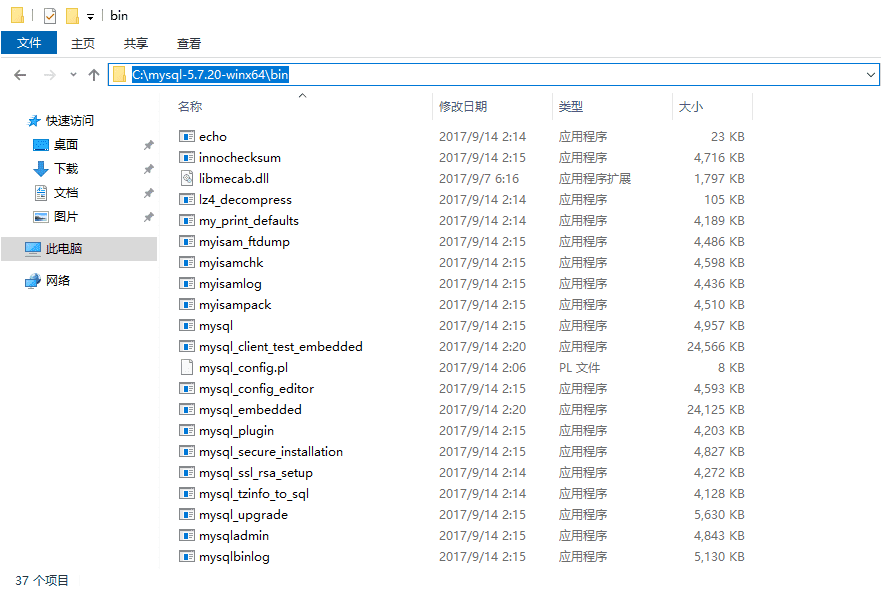Click the PL 文件 type cell
The image size is (881, 592).
click(x=579, y=367)
